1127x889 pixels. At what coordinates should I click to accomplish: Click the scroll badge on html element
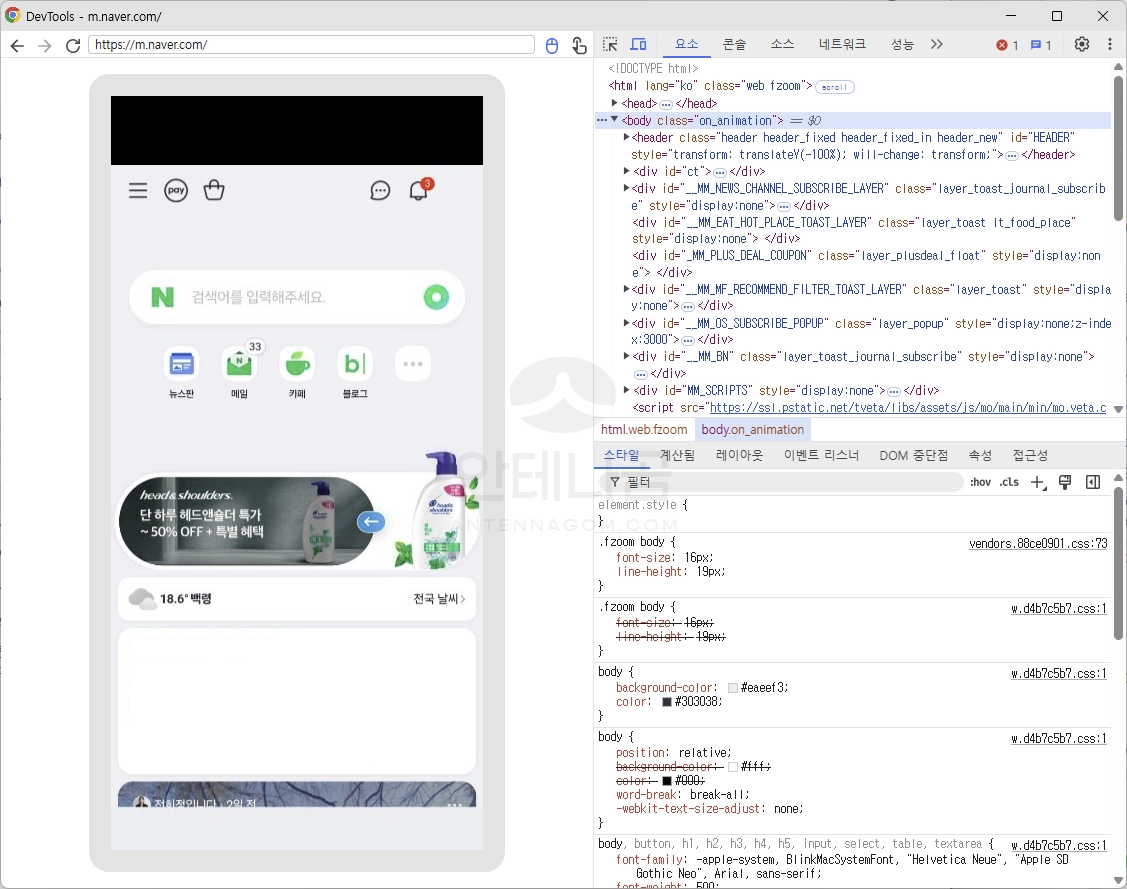coord(834,87)
